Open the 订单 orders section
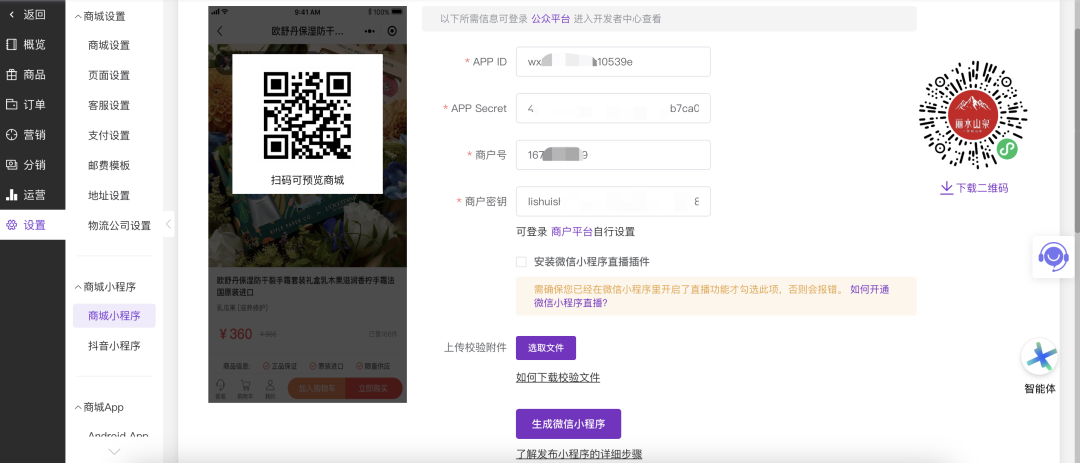Image resolution: width=1080 pixels, height=463 pixels. (32, 105)
